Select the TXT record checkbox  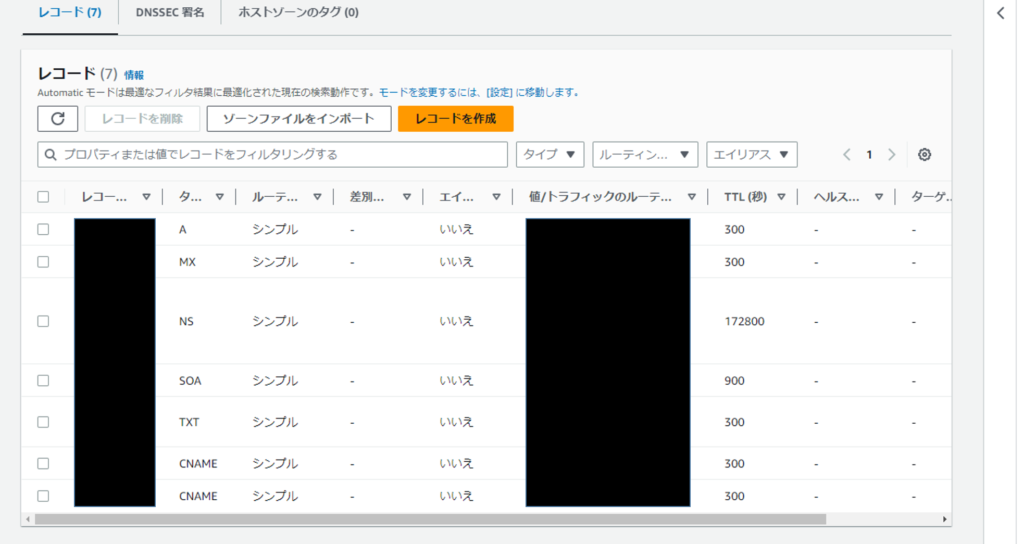(43, 422)
